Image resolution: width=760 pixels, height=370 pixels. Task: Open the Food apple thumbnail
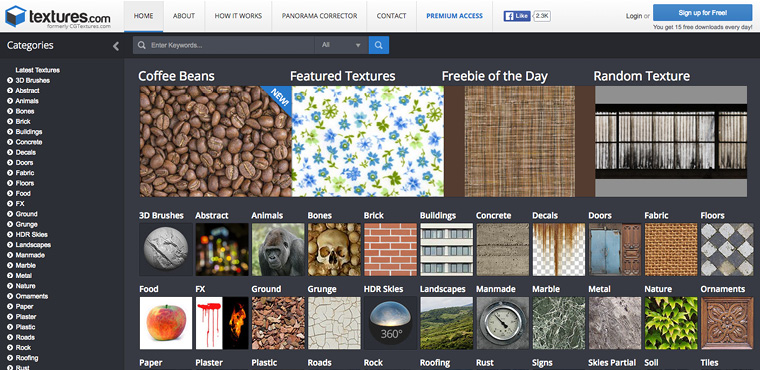pos(166,323)
